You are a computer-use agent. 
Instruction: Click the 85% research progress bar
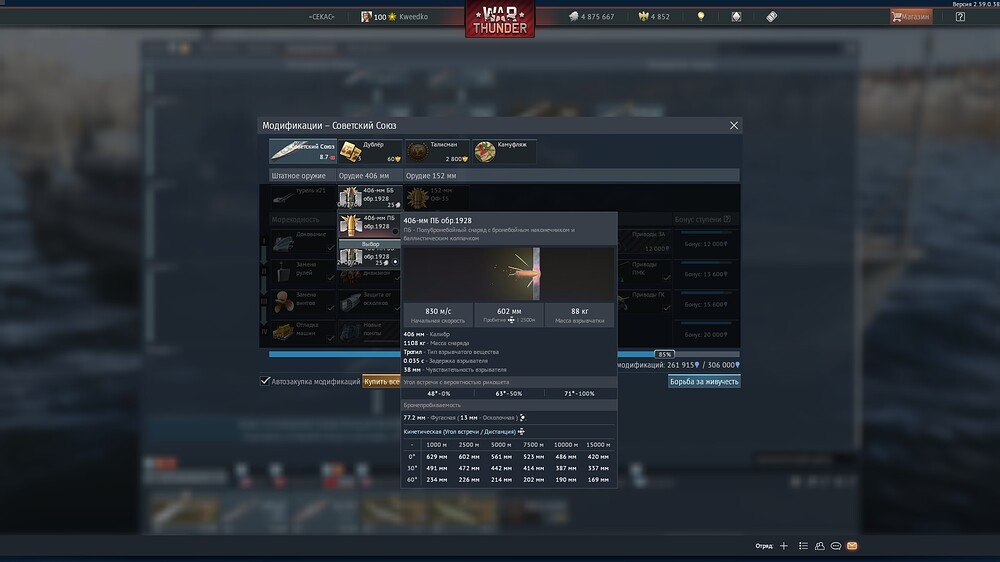tap(504, 354)
